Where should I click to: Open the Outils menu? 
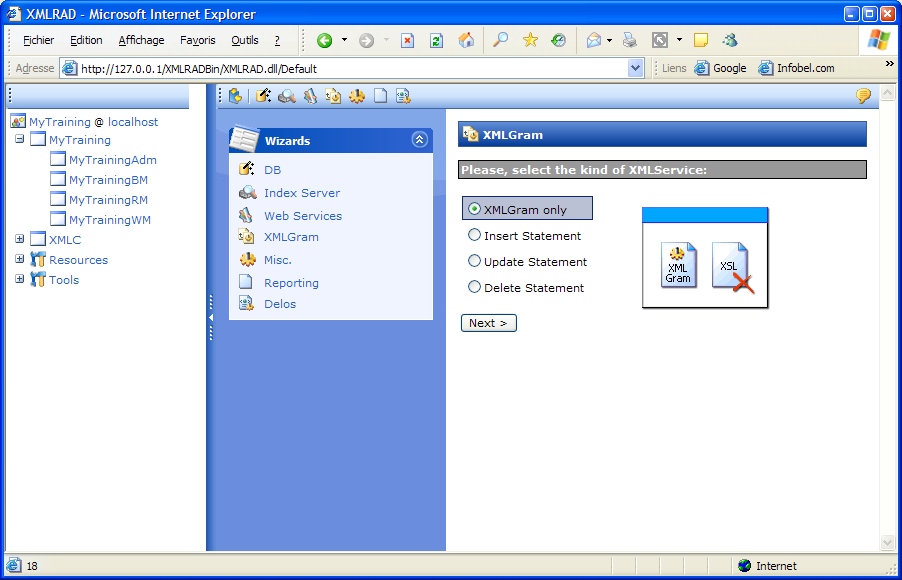tap(244, 41)
